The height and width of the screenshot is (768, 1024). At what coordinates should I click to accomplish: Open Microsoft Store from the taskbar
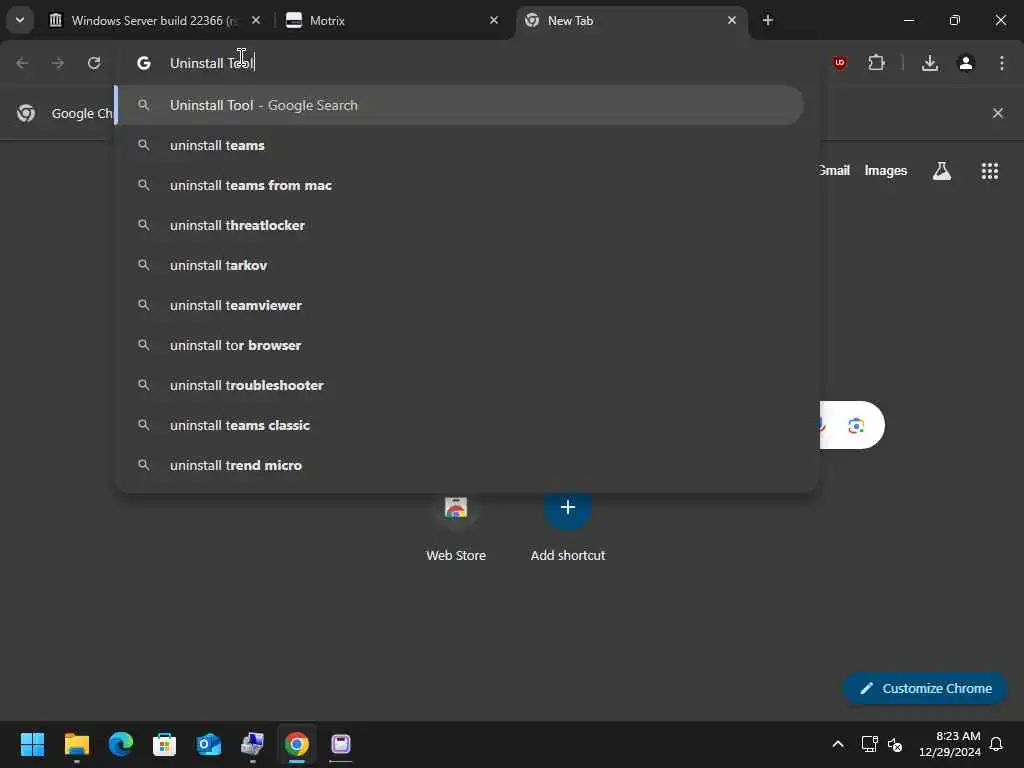point(165,744)
